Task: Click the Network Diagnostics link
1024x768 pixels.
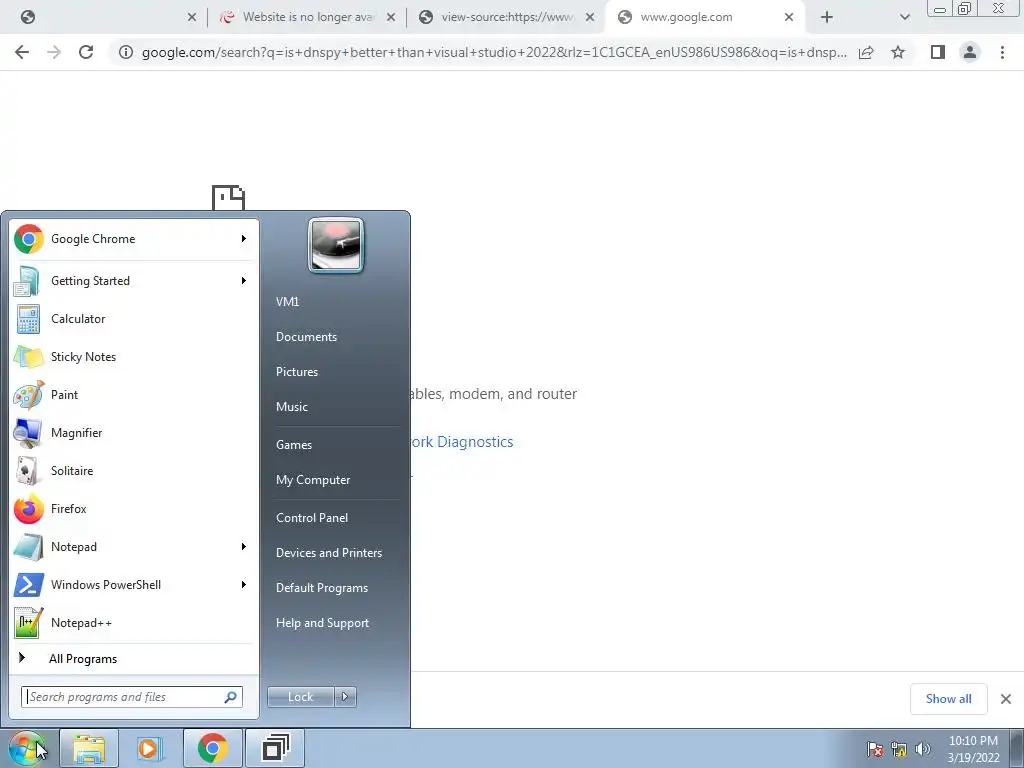Action: click(x=462, y=442)
